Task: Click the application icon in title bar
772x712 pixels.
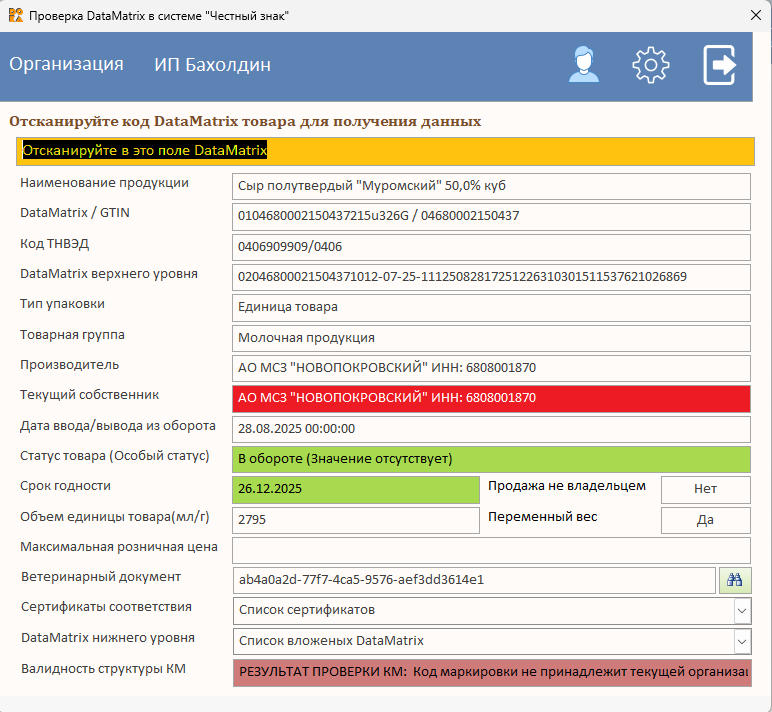Action: 16,15
